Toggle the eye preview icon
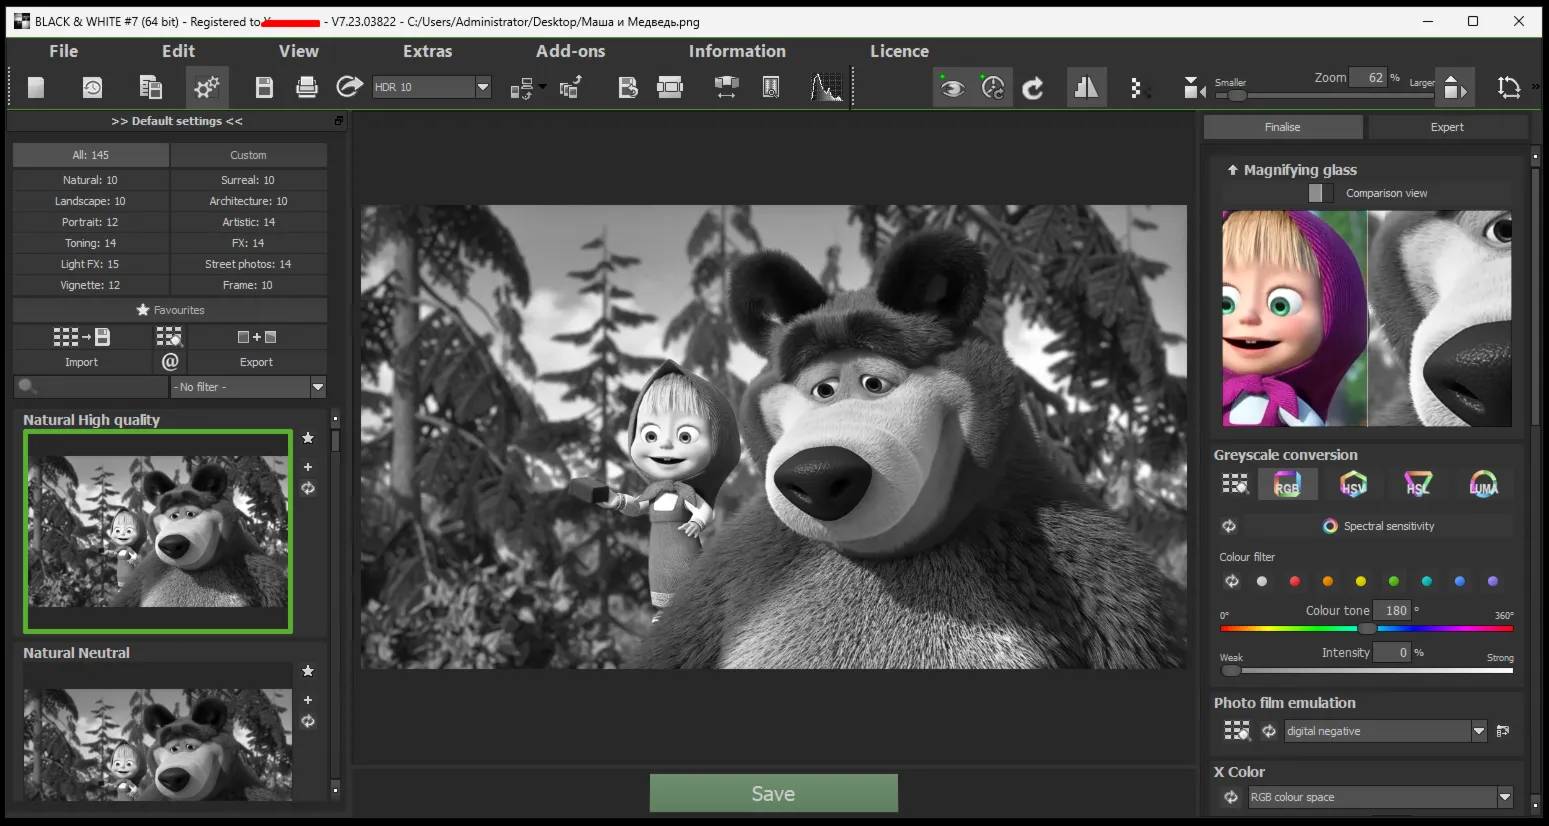Screen dimensions: 1549x826 [x=953, y=88]
